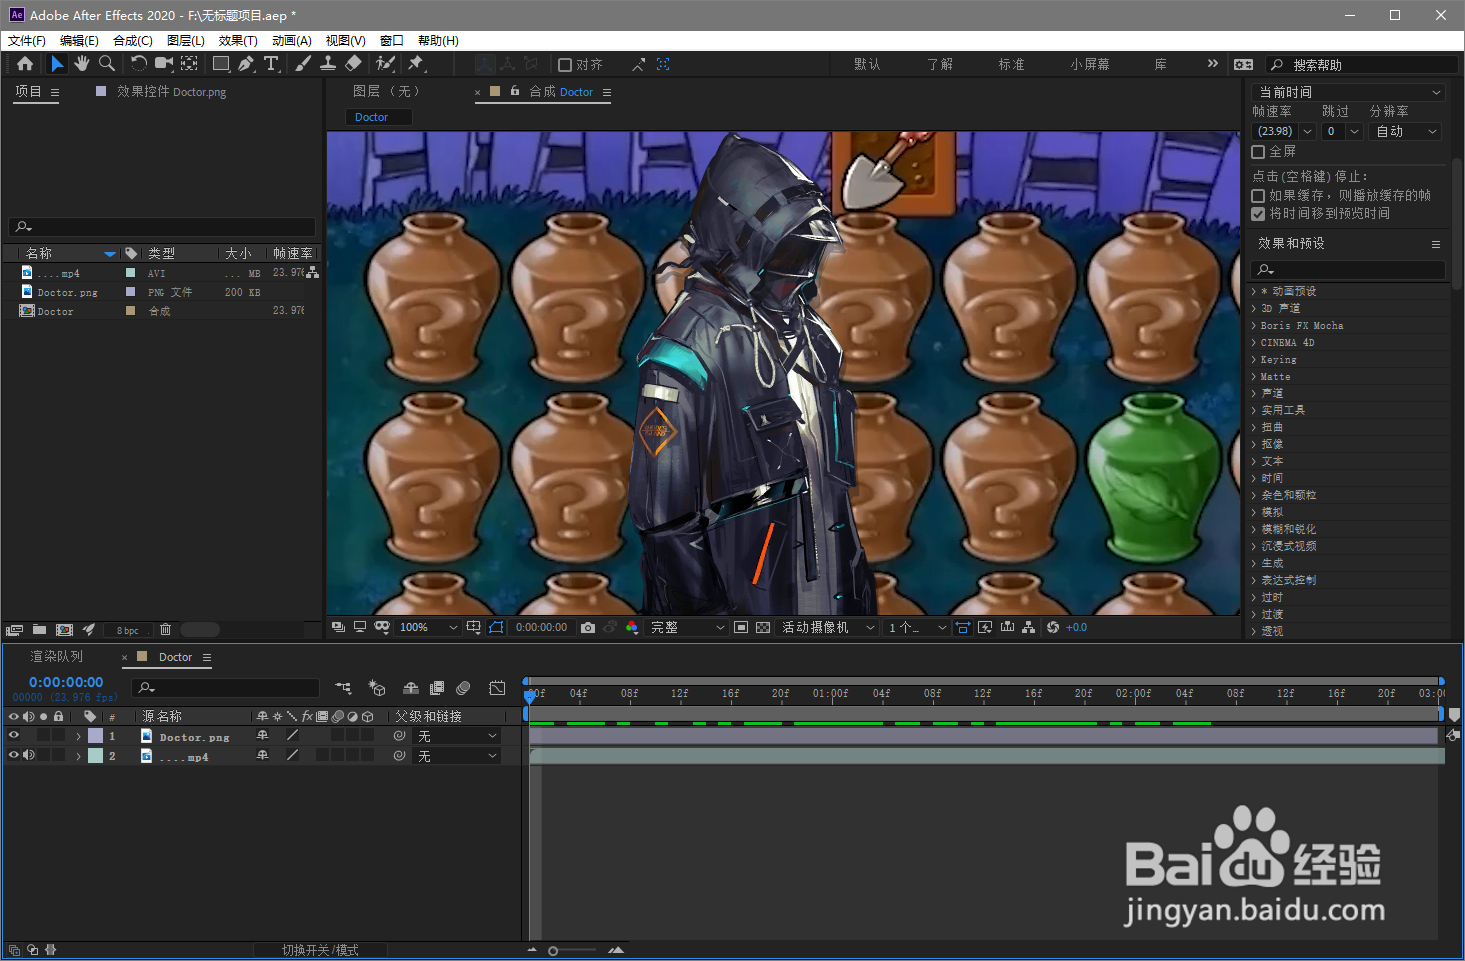
Task: Create a new folder in Project panel
Action: coord(39,630)
